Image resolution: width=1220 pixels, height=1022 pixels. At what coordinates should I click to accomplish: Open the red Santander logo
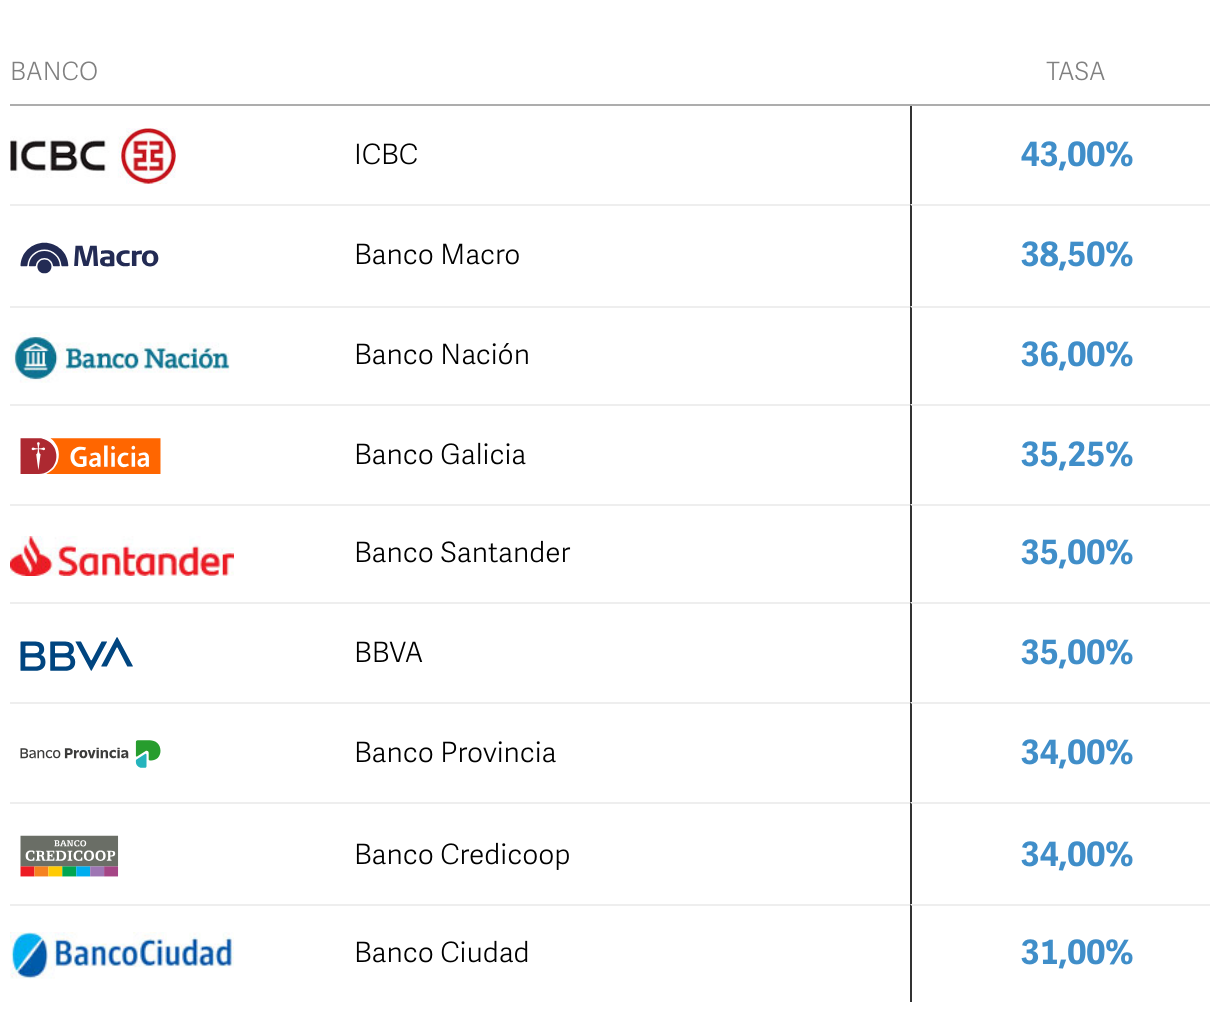click(x=122, y=558)
